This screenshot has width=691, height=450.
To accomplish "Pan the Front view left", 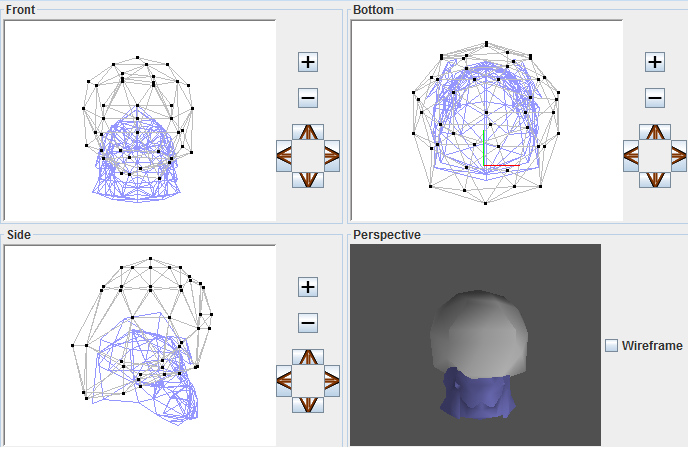I will click(x=284, y=156).
